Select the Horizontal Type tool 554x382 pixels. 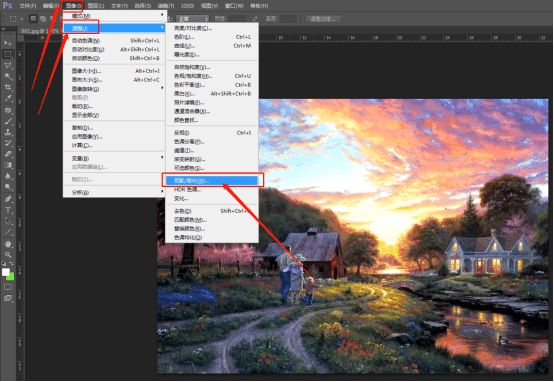(8, 211)
